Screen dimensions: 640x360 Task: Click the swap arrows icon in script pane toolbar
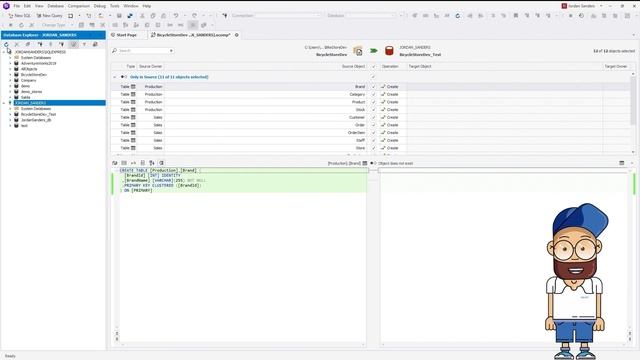[133, 163]
